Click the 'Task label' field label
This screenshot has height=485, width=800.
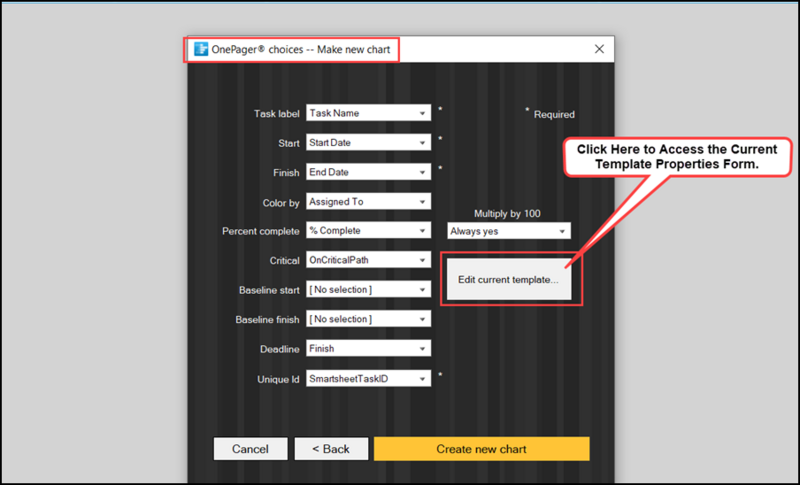click(x=277, y=114)
